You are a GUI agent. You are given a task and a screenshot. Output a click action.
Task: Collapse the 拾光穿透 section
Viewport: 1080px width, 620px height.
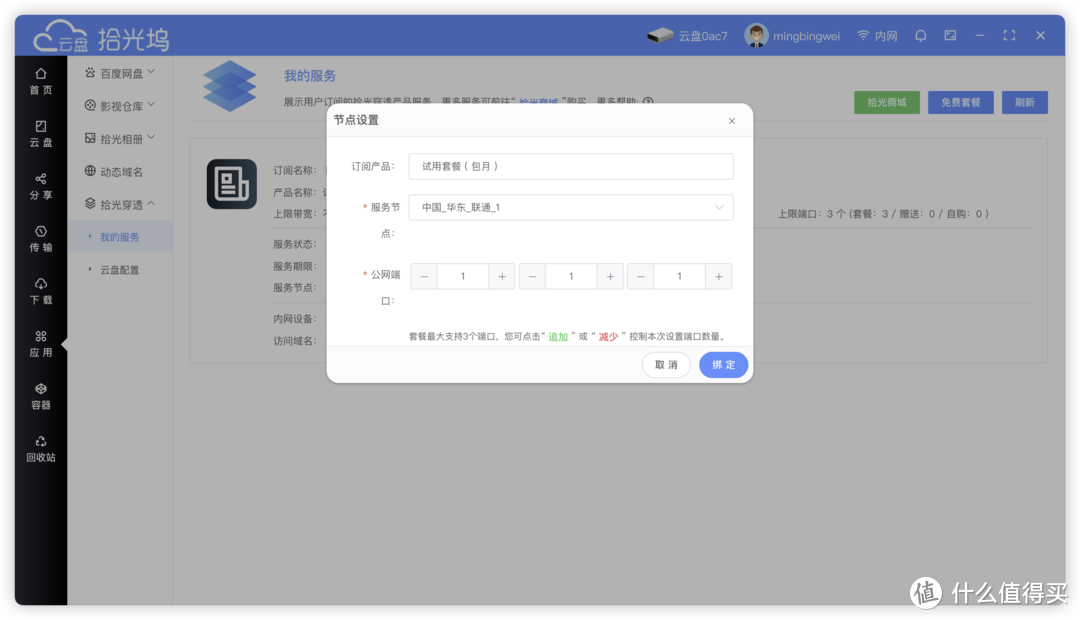point(119,203)
